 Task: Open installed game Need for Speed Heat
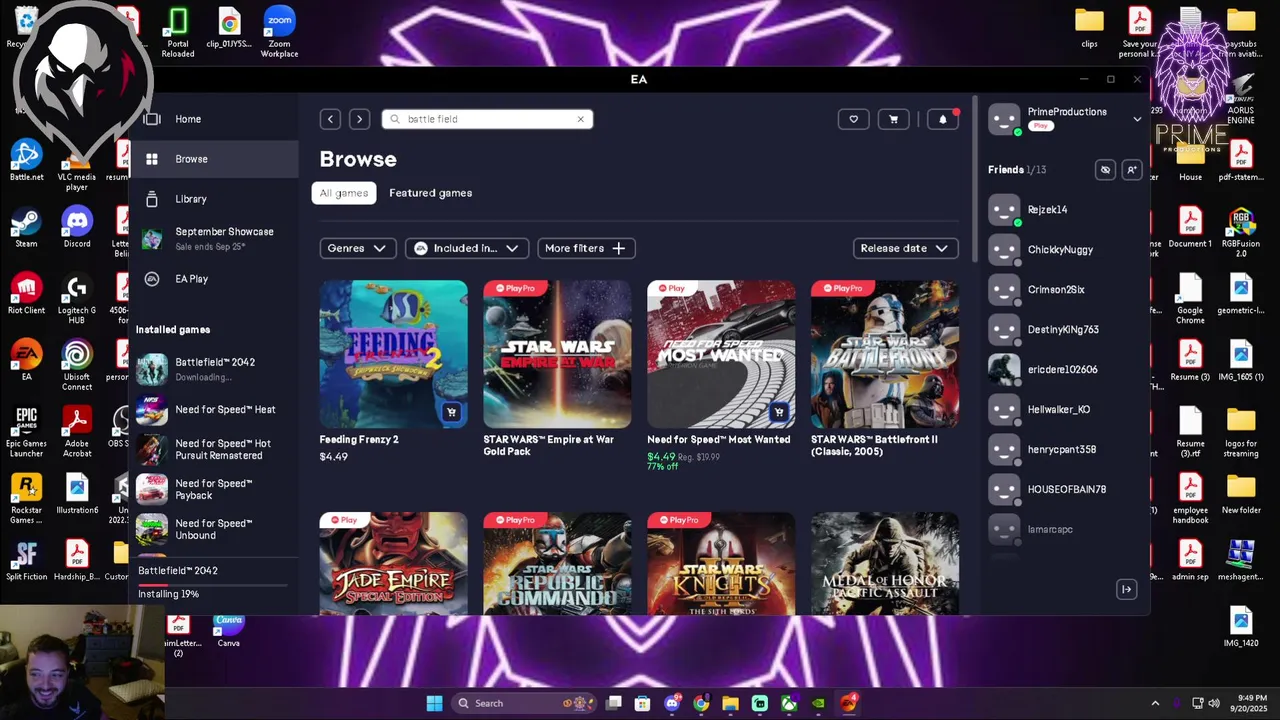tap(214, 409)
